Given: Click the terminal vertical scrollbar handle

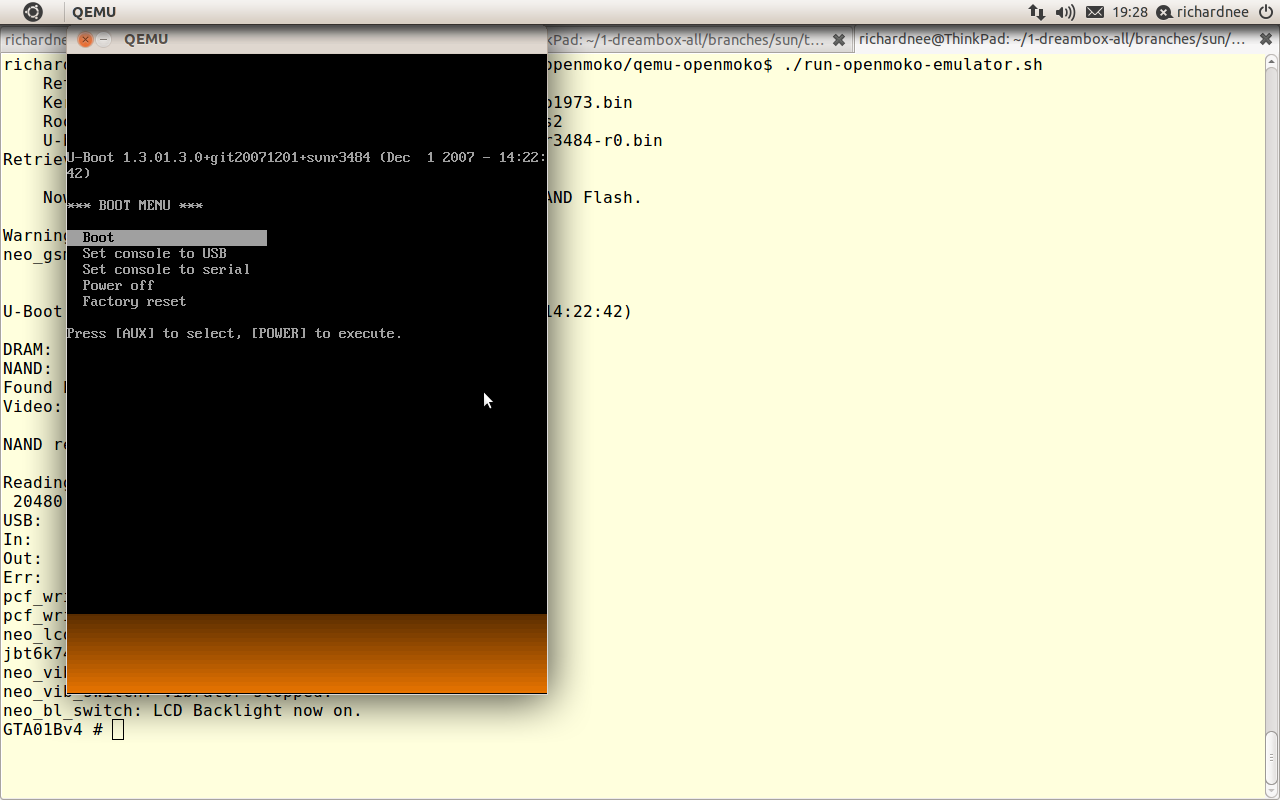Looking at the screenshot, I should tap(1272, 759).
